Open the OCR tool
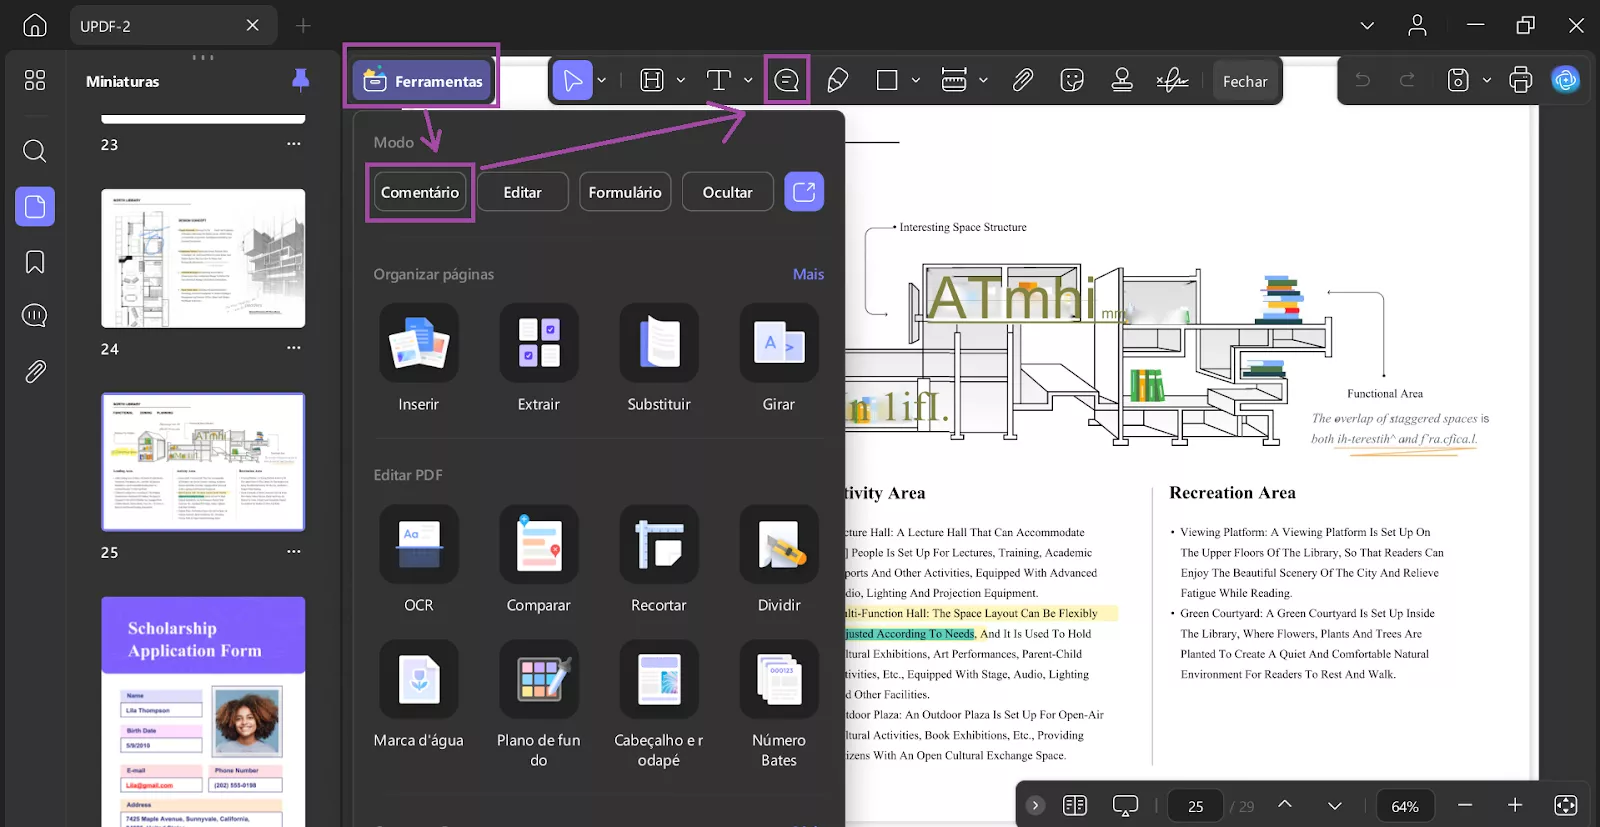1600x827 pixels. pos(418,546)
